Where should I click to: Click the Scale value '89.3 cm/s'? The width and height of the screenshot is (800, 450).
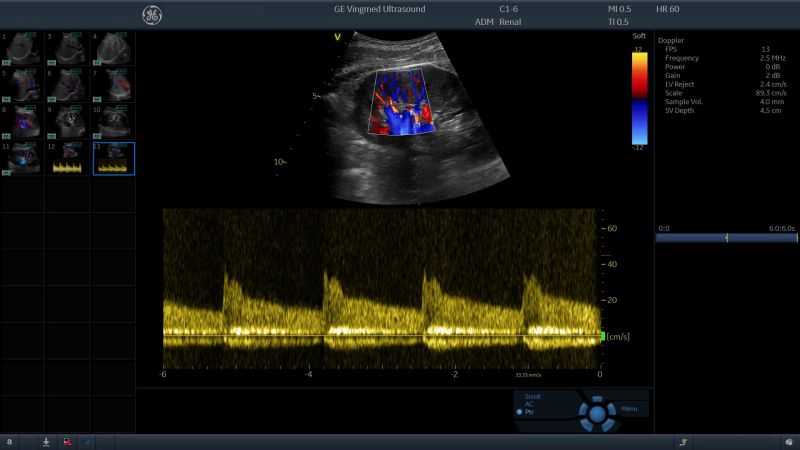pyautogui.click(x=771, y=93)
